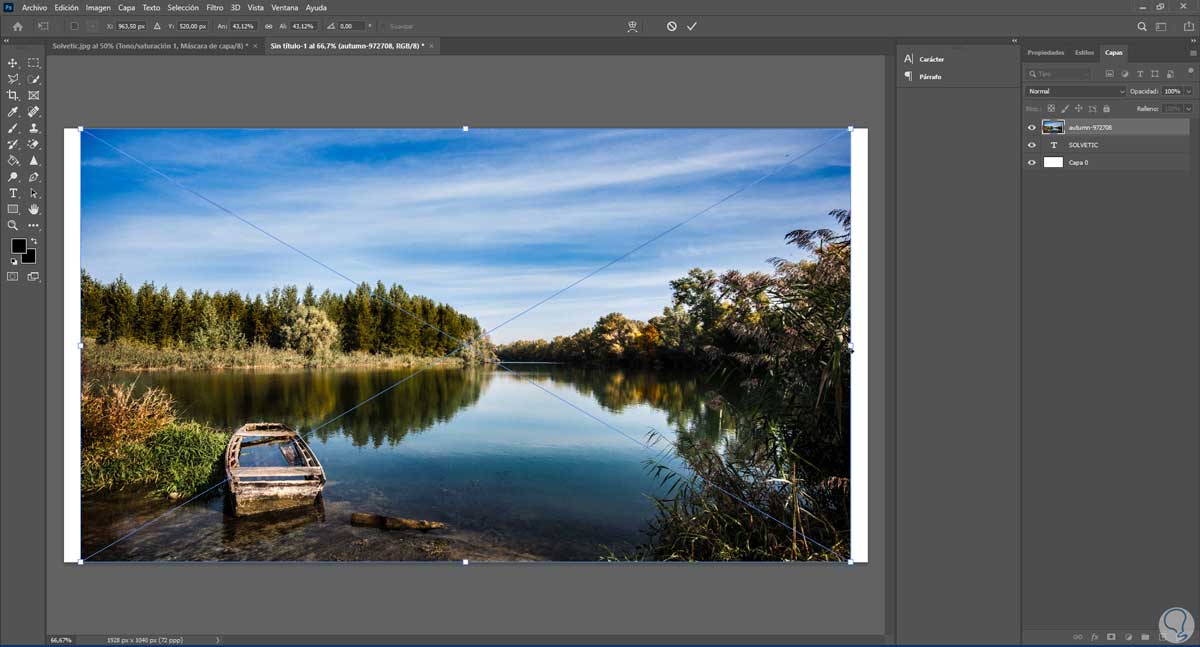Reset to default foreground and background colors
Image resolution: width=1200 pixels, height=647 pixels.
[14, 261]
